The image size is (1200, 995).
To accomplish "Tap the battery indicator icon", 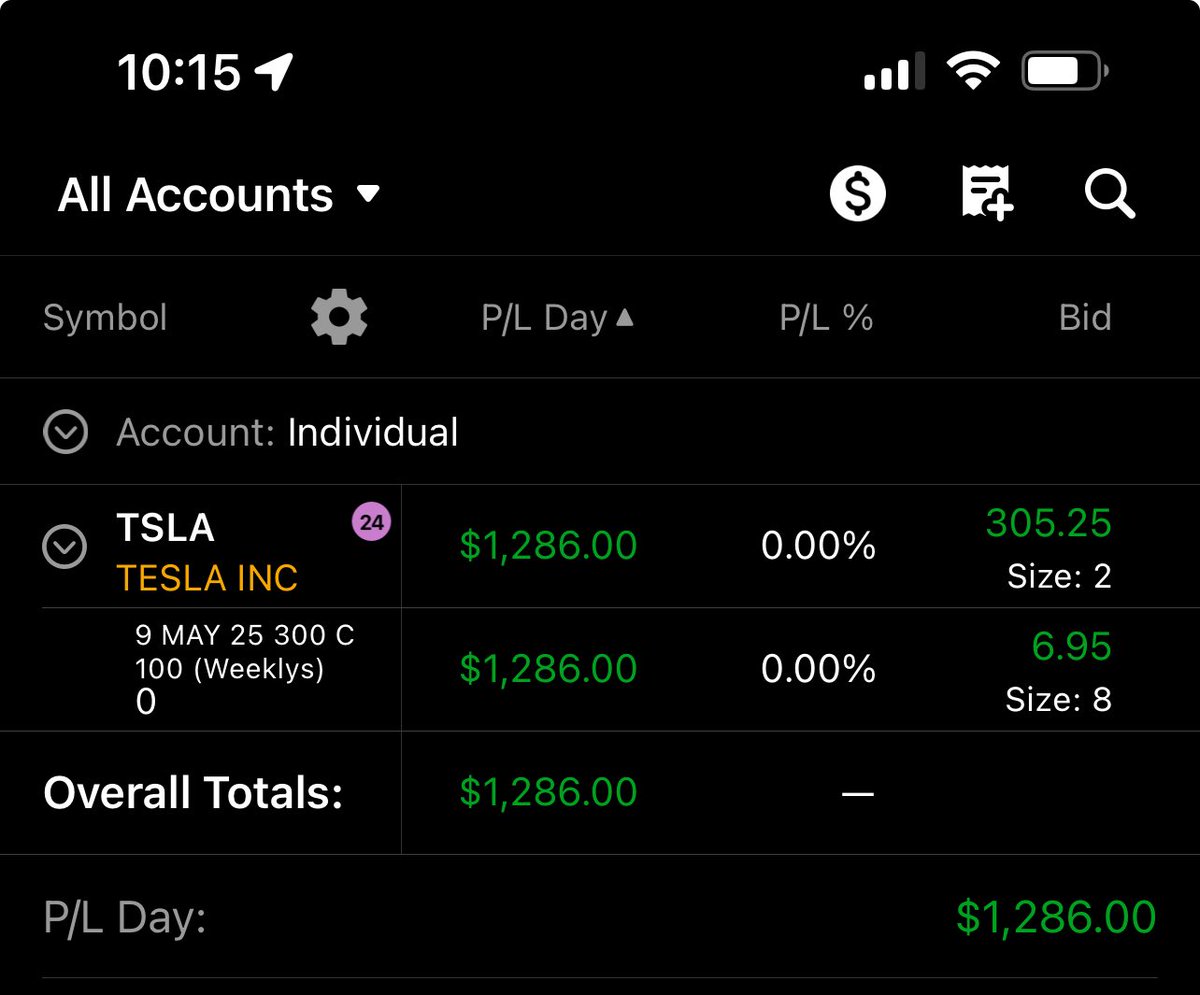I will tap(1065, 72).
